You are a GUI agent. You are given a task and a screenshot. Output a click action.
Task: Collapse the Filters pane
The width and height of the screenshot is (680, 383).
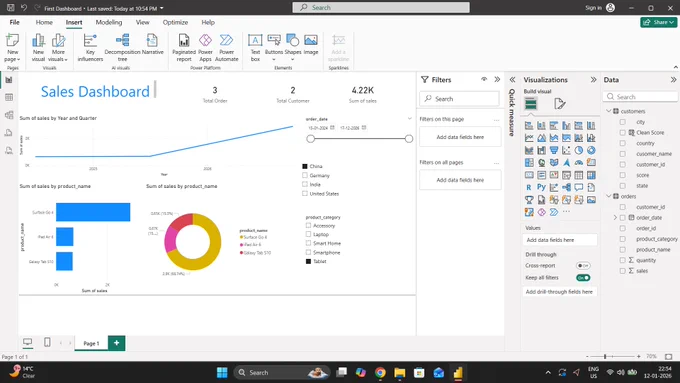(x=497, y=79)
